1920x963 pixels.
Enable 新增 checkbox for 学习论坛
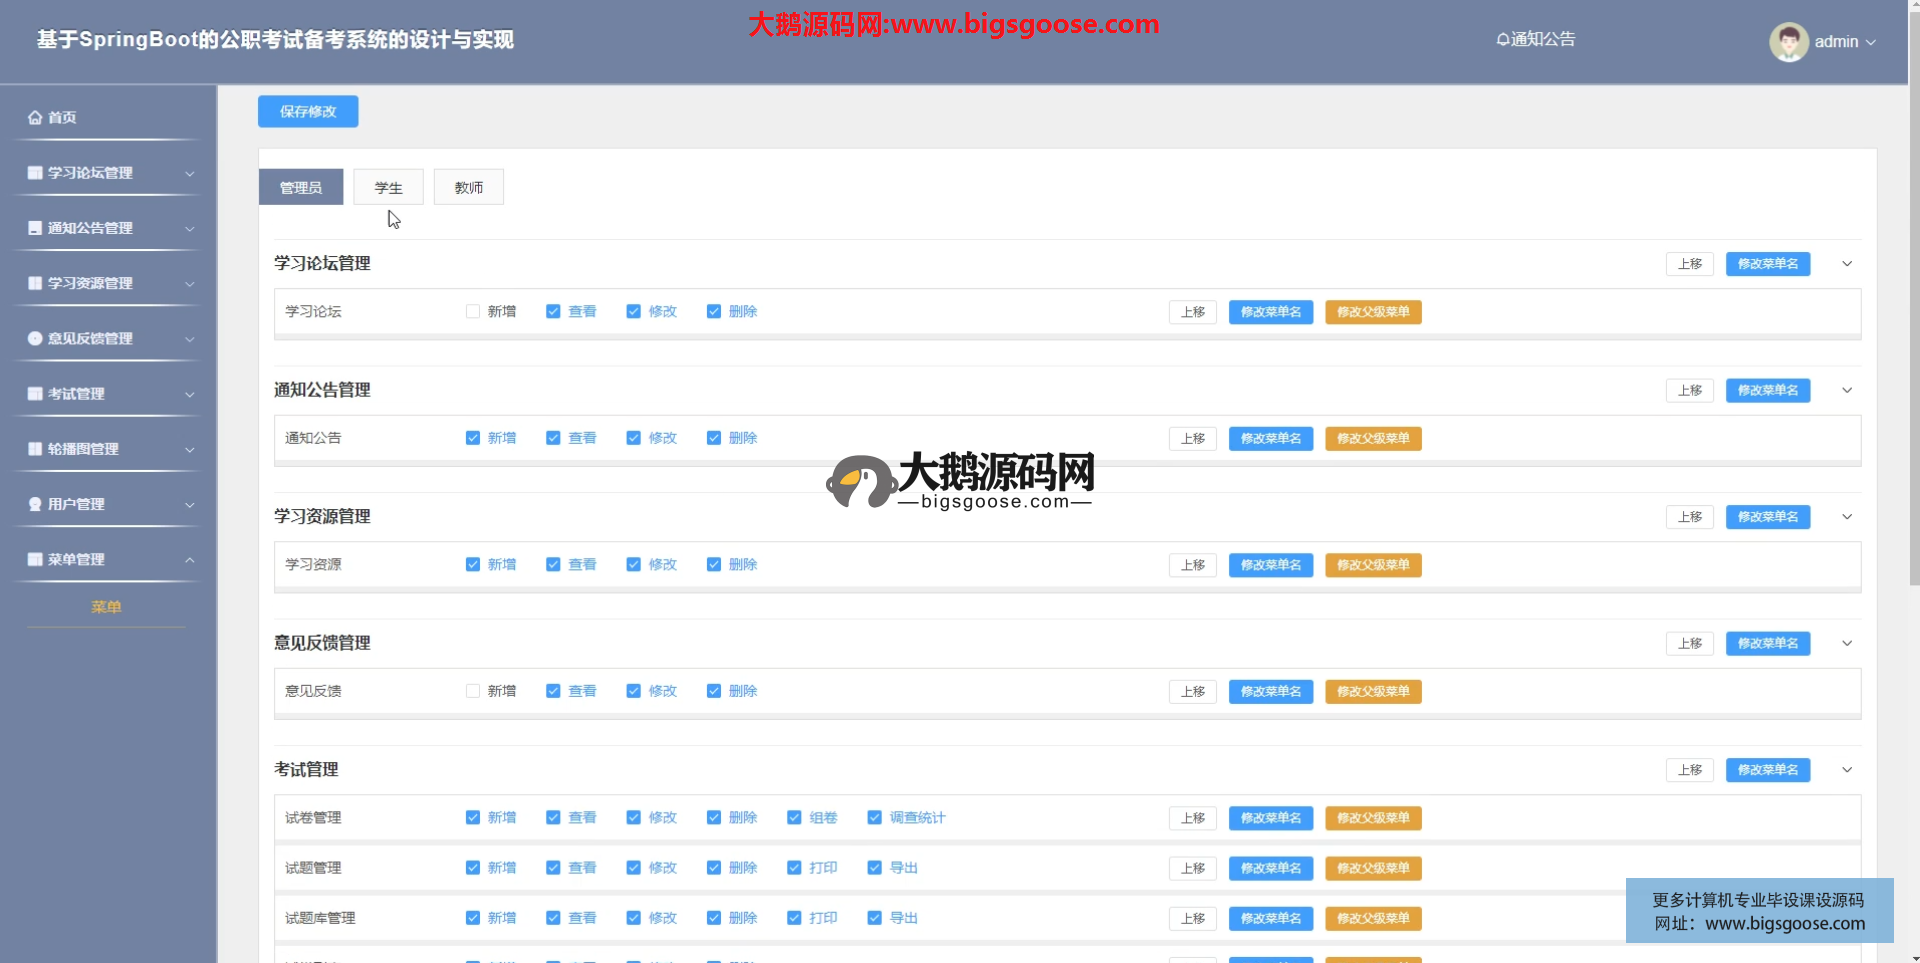(473, 312)
